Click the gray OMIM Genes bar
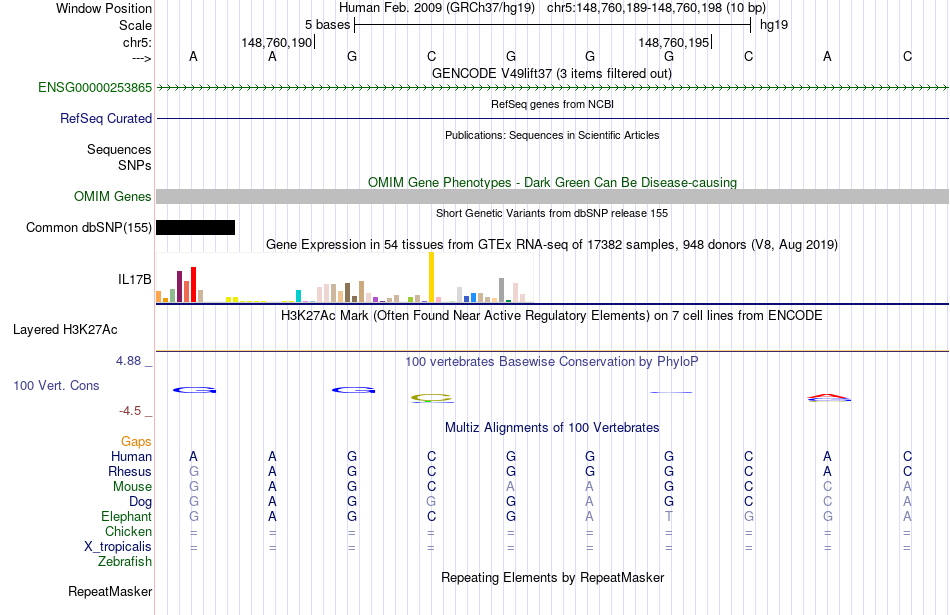The image size is (950, 615). tap(552, 196)
